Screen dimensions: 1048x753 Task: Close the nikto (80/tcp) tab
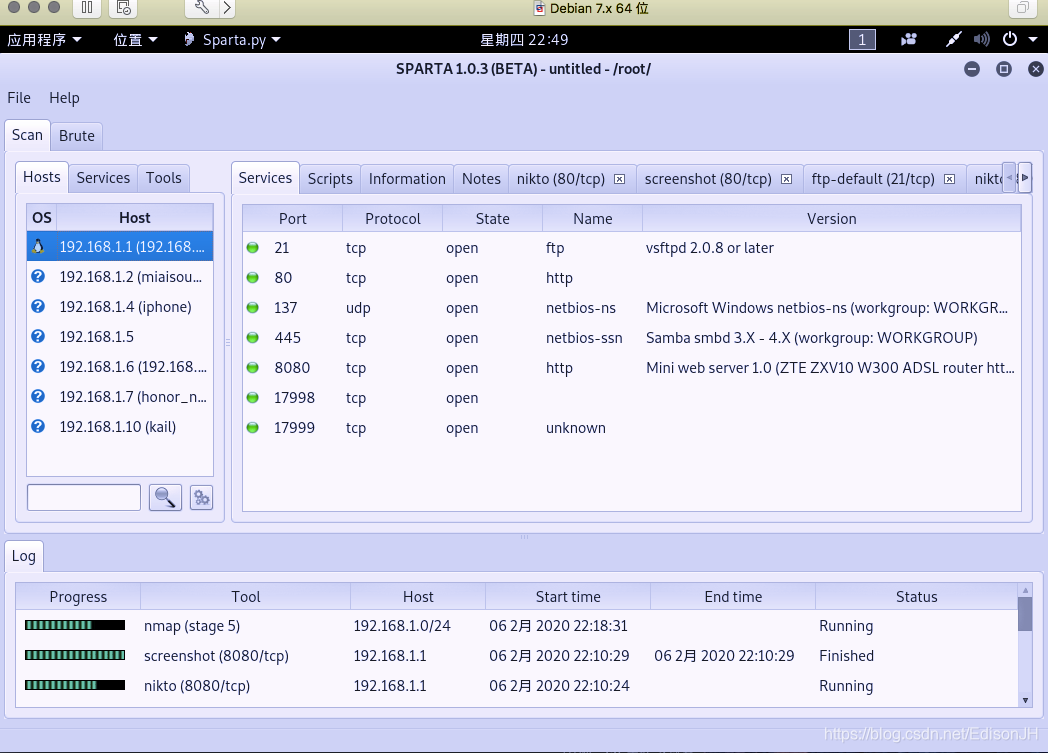coord(620,179)
